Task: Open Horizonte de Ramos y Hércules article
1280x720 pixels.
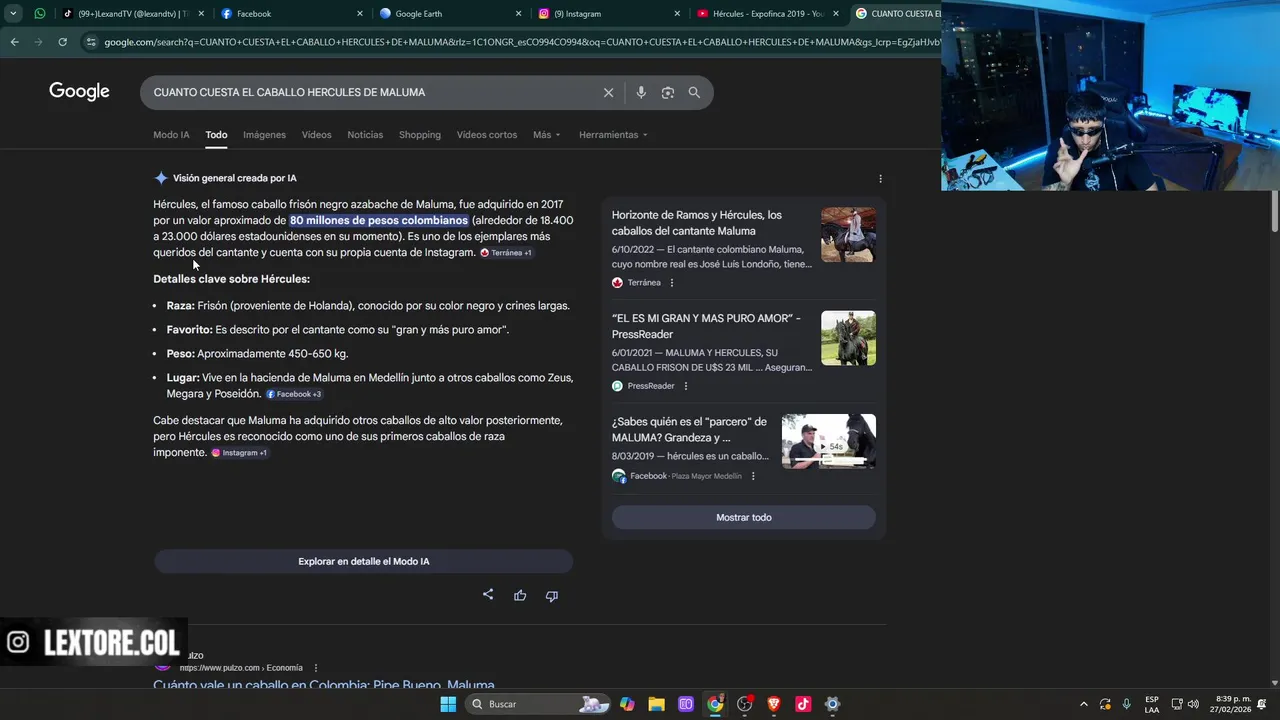Action: 697,223
